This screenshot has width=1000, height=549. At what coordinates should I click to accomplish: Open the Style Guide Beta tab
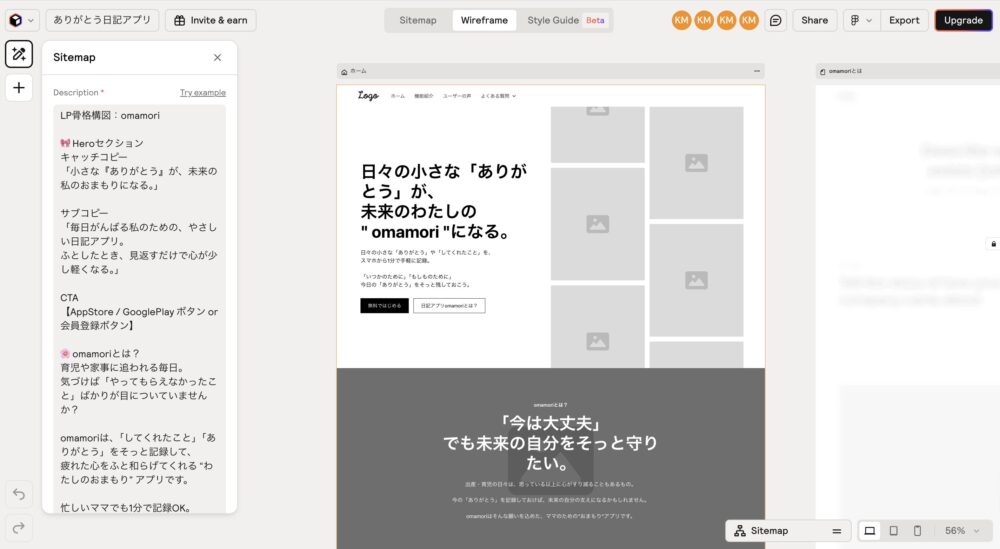click(x=566, y=20)
